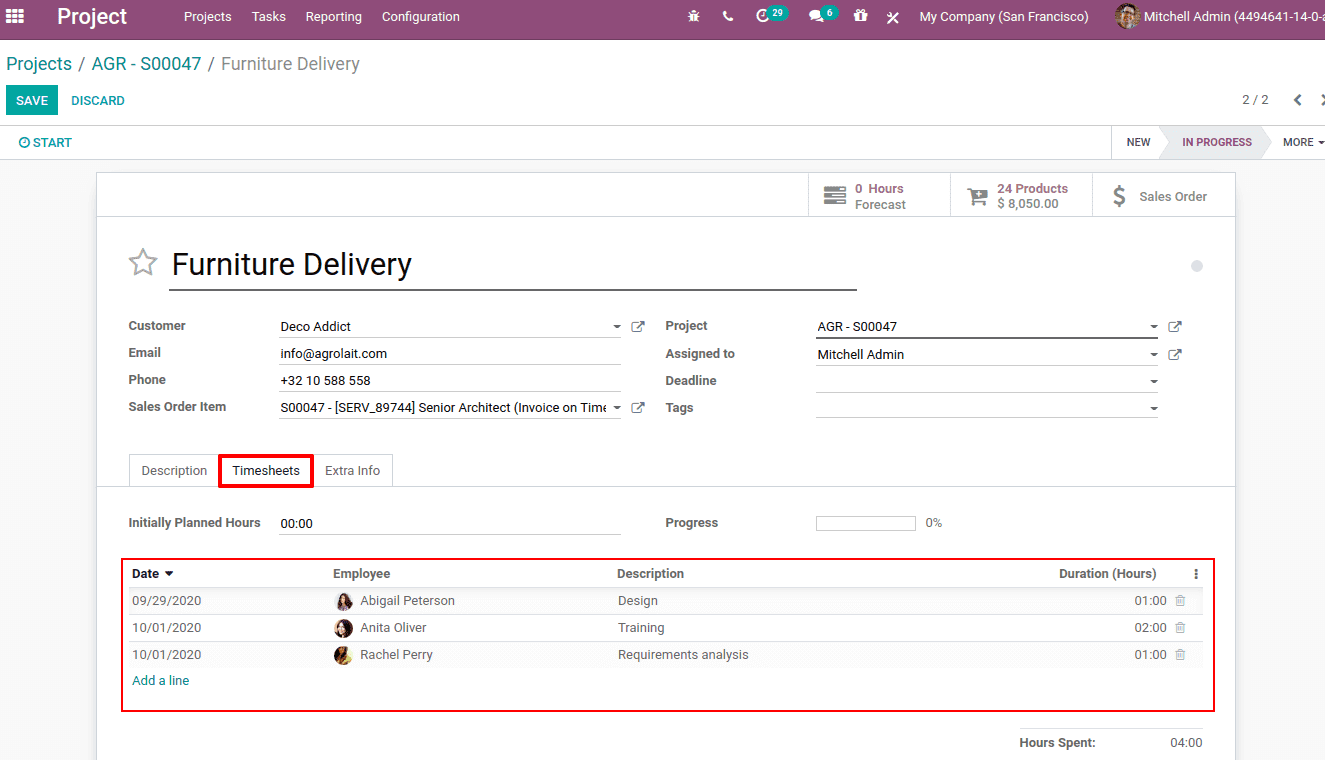Click the kanban state grey dot
1325x760 pixels.
coord(1197,266)
